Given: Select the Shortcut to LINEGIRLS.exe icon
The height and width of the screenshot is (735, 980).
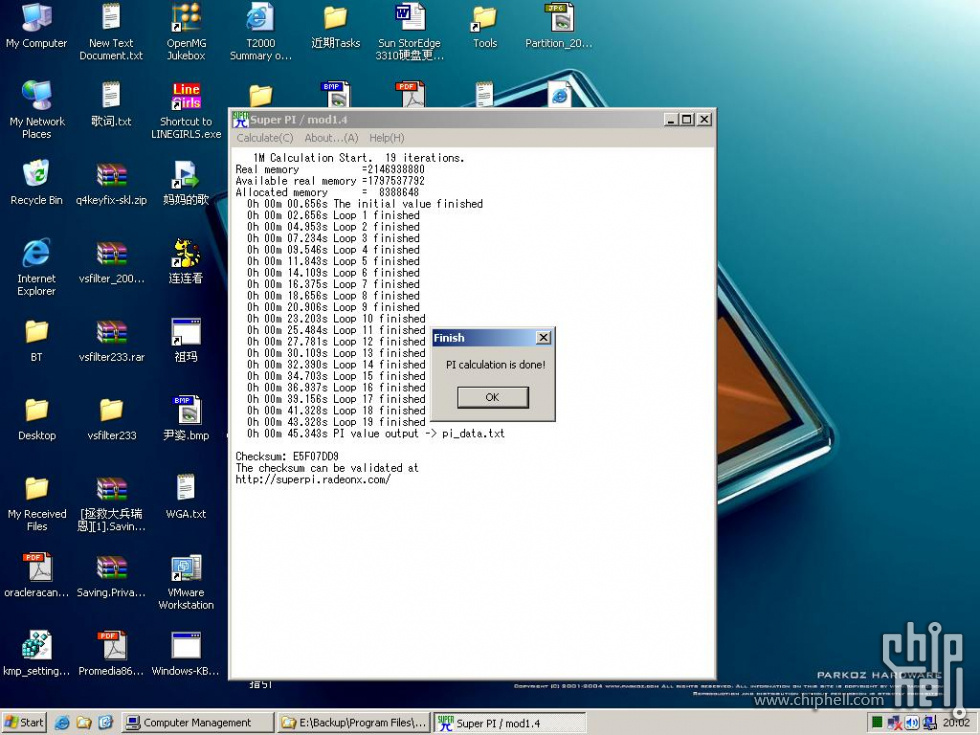Looking at the screenshot, I should coord(186,111).
